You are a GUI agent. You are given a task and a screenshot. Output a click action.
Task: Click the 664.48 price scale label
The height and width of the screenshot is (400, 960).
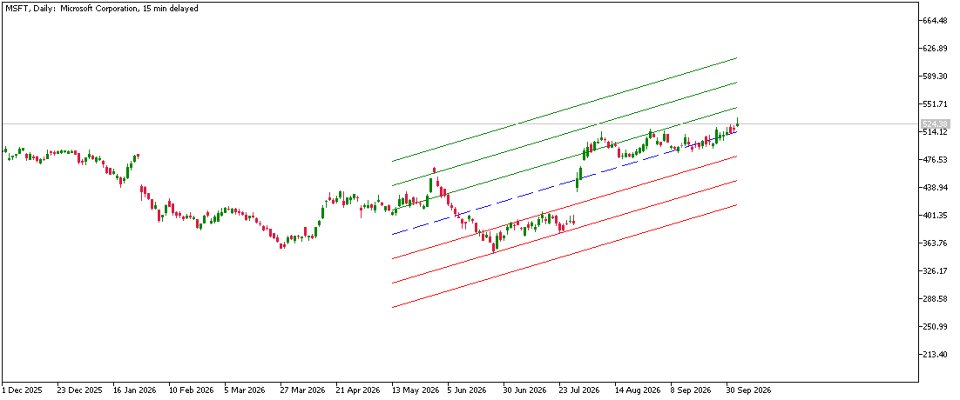tap(934, 20)
